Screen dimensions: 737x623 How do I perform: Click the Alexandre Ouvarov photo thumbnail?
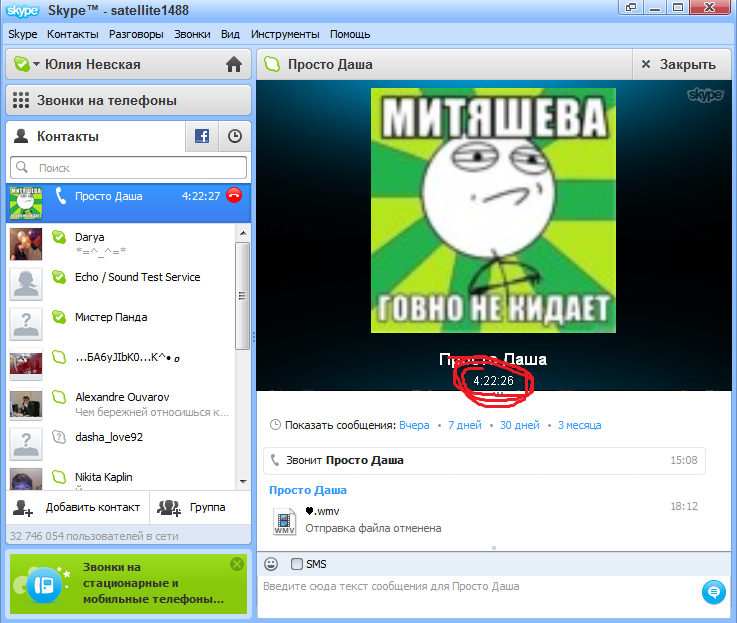(x=26, y=404)
